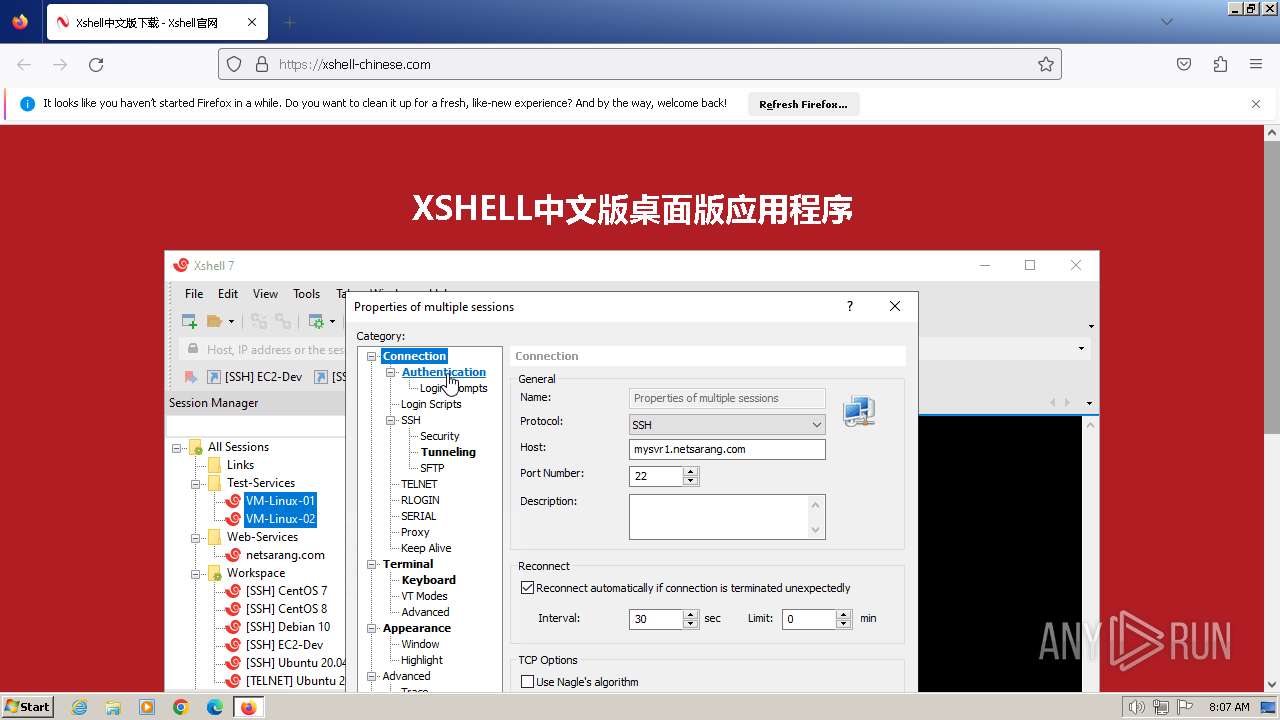This screenshot has width=1280, height=720.
Task: Increase the reconnect Interval stepper
Action: click(690, 614)
